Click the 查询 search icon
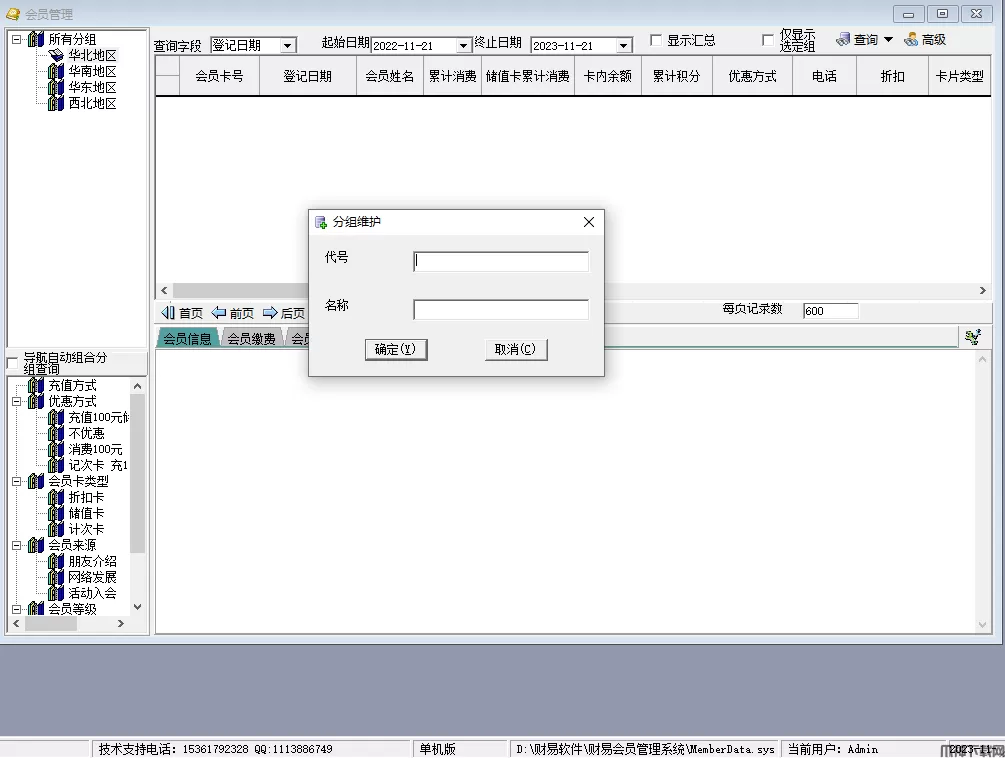The image size is (1005, 758). point(843,40)
